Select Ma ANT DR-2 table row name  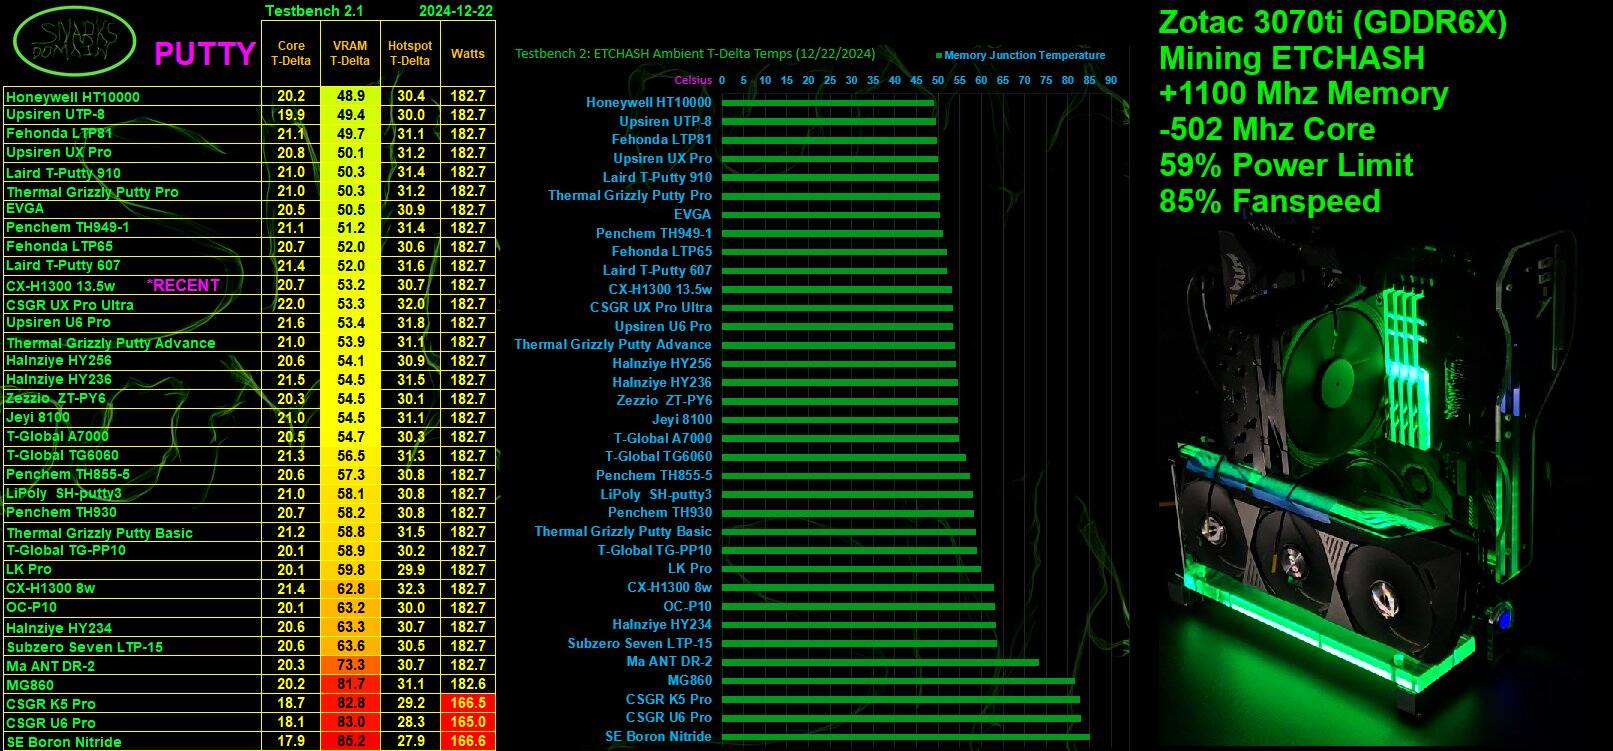(x=50, y=665)
